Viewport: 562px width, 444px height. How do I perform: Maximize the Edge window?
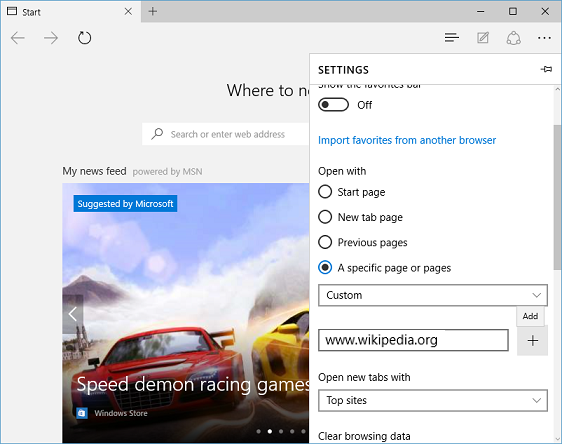point(513,11)
